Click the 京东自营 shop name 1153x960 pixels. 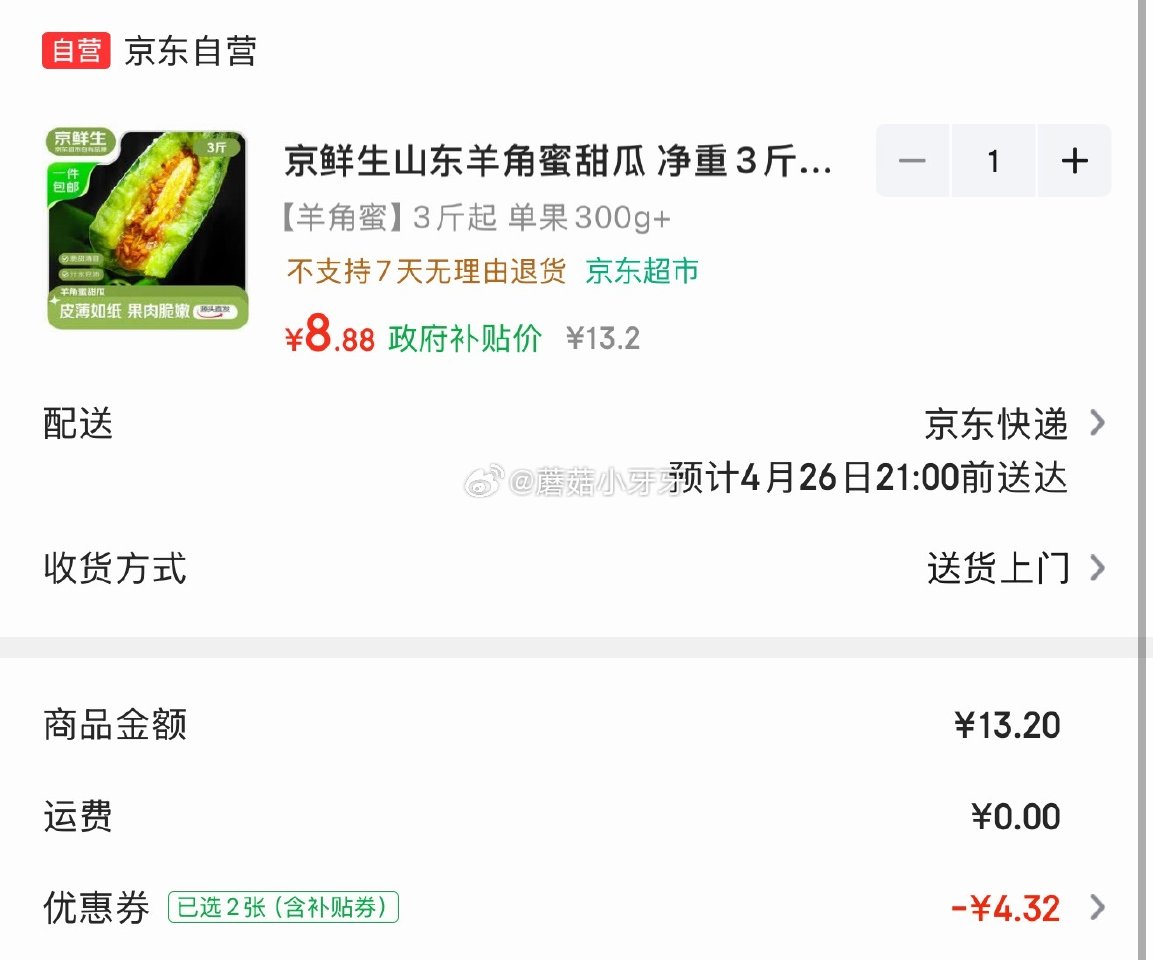189,51
